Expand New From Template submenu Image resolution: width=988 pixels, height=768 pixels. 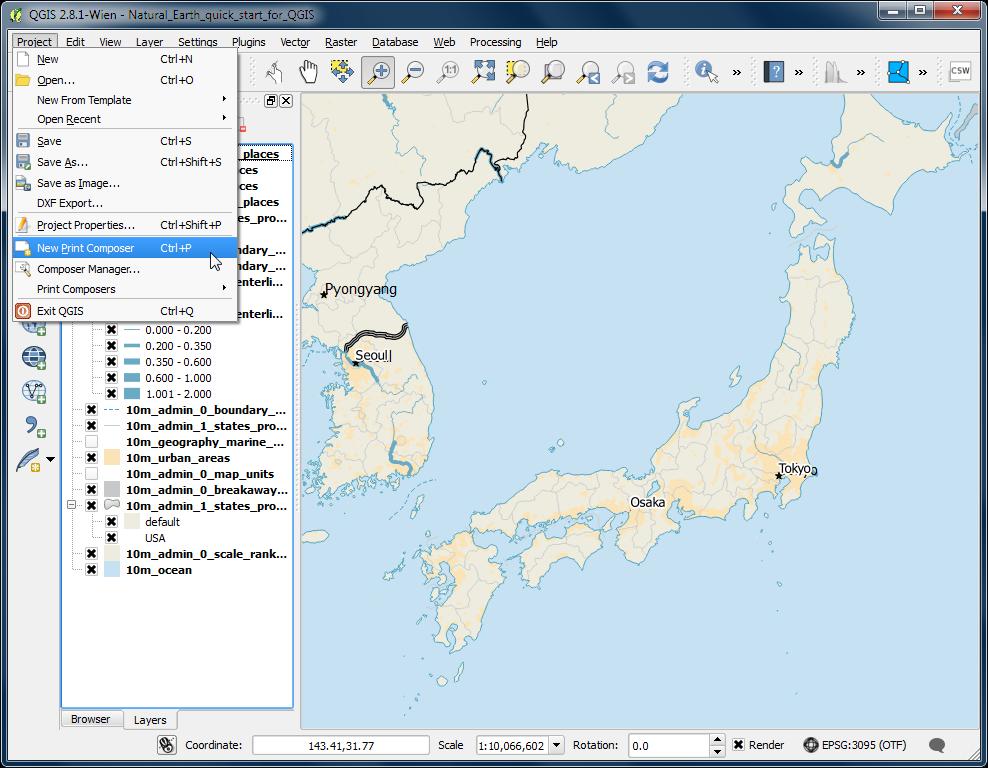coord(125,100)
